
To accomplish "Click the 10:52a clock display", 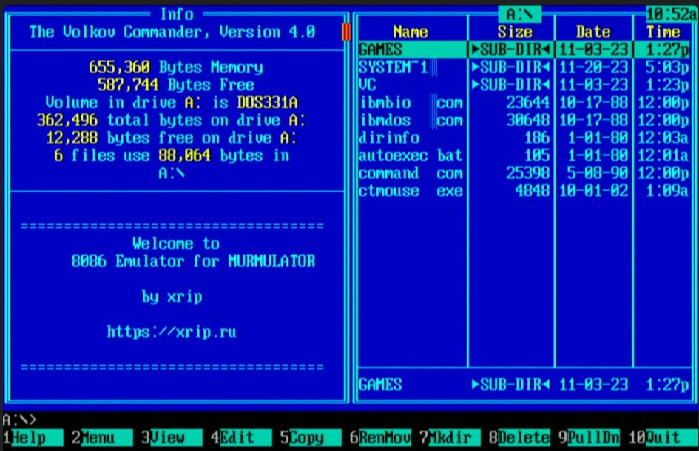I will click(x=672, y=14).
